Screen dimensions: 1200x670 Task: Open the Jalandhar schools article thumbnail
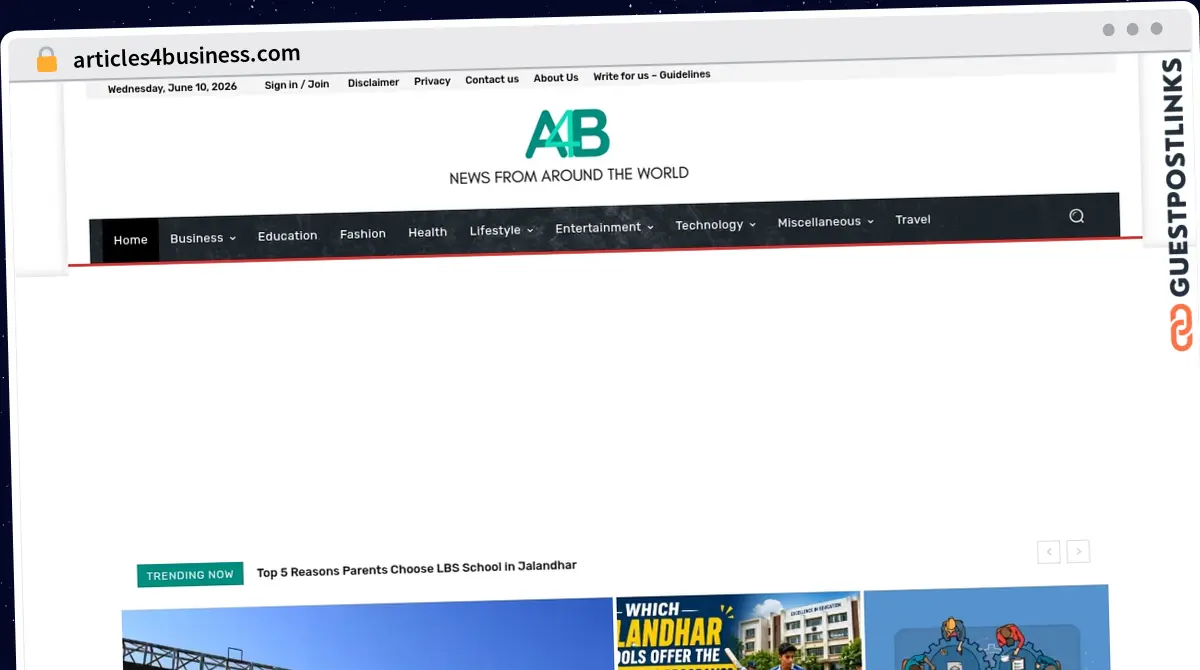(x=738, y=630)
